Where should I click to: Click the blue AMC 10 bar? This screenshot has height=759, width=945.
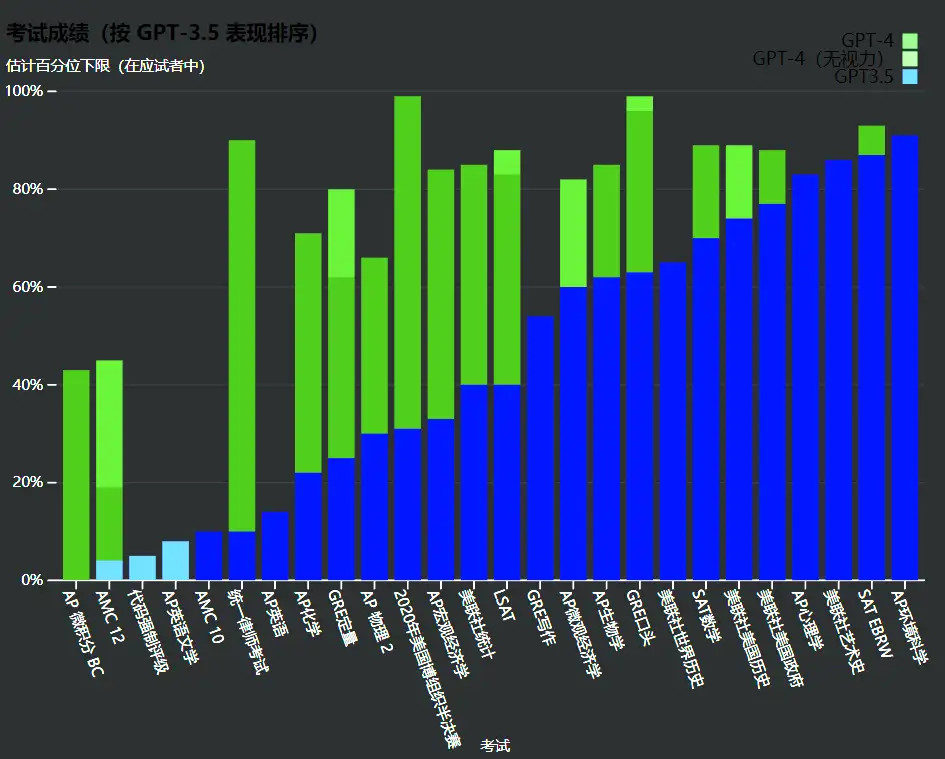[209, 556]
